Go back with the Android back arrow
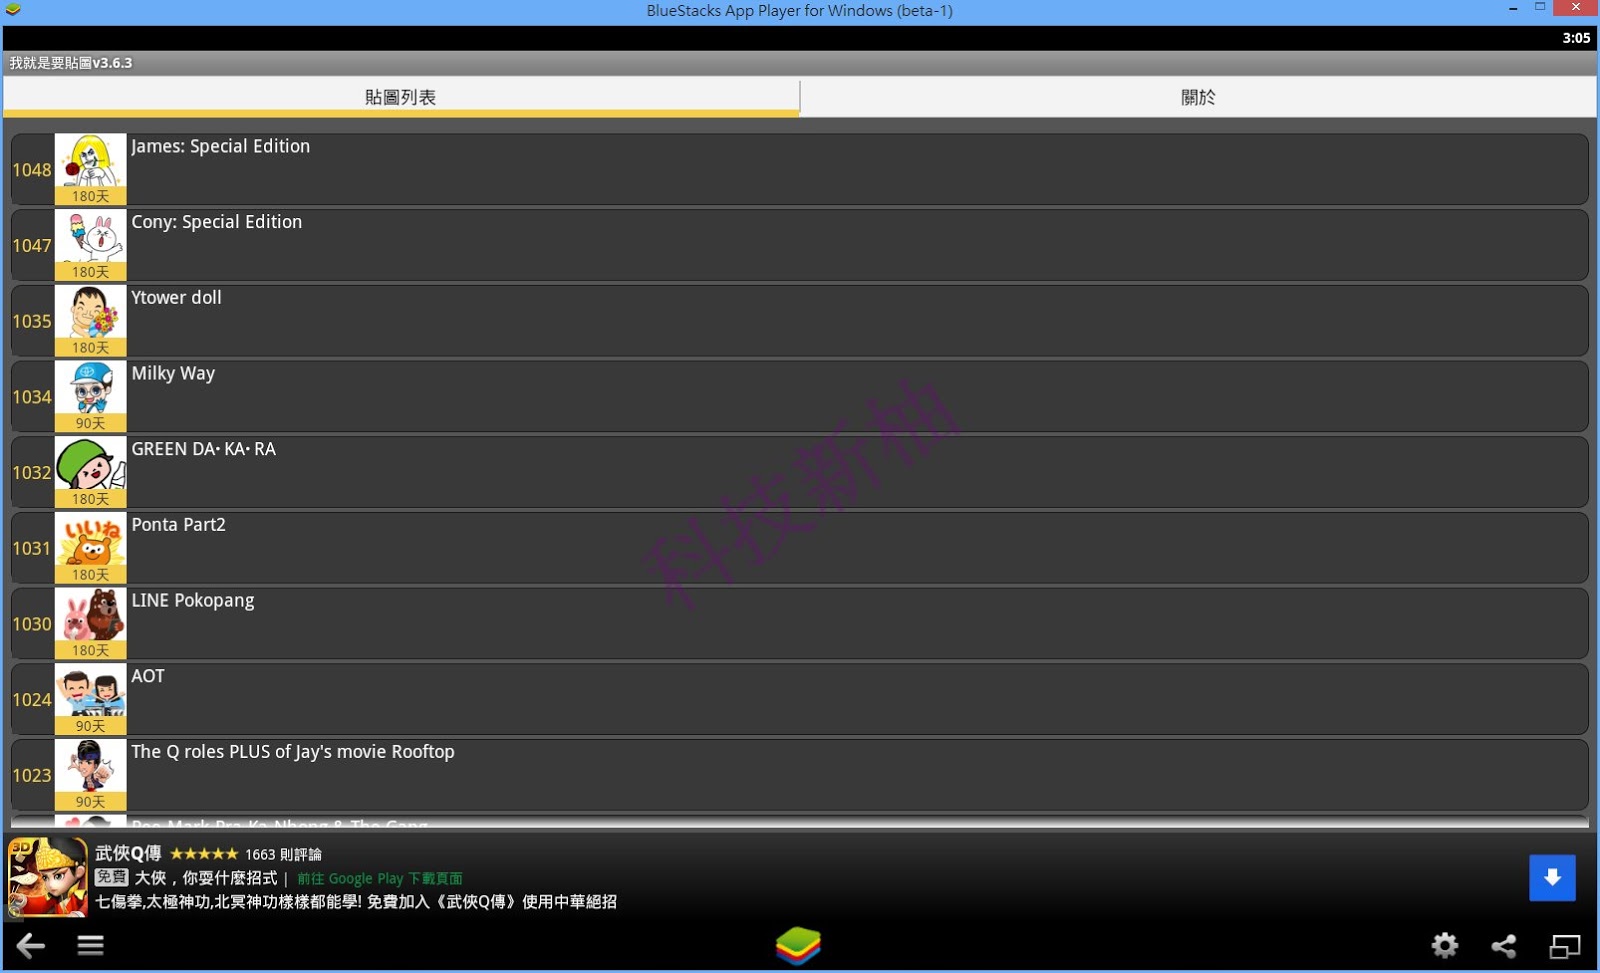Viewport: 1600px width, 973px height. [x=31, y=945]
